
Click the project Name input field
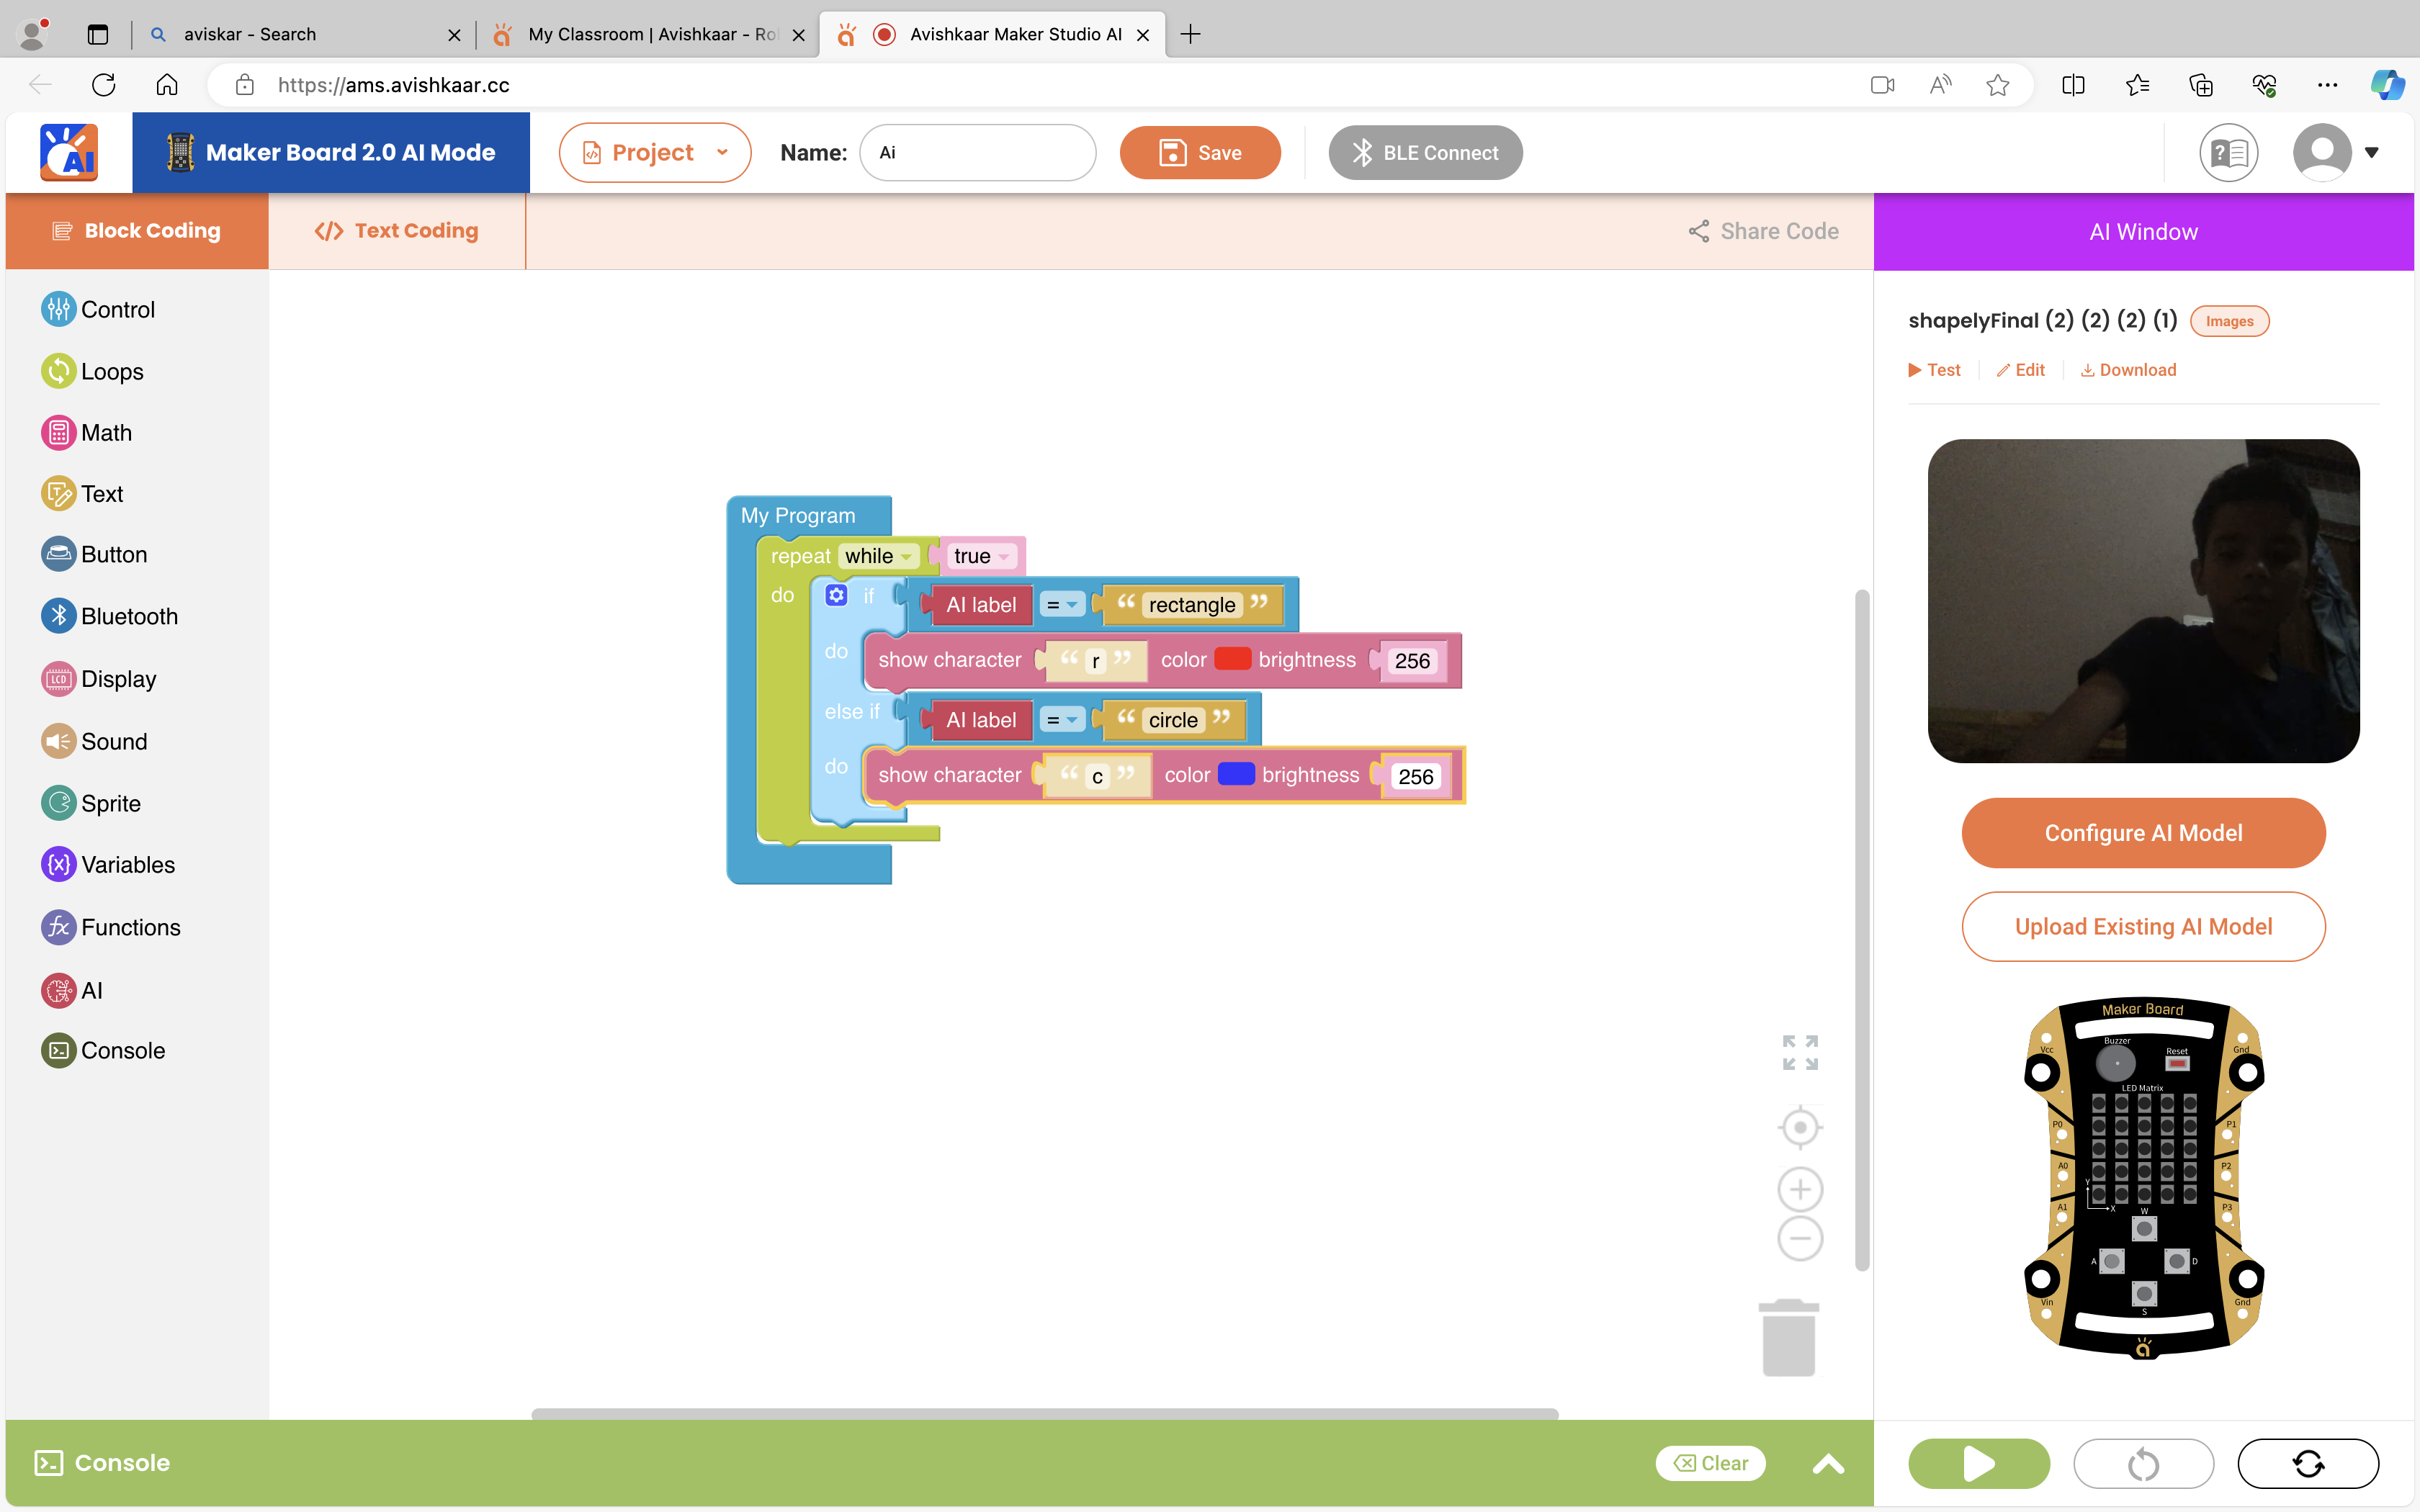pyautogui.click(x=977, y=153)
